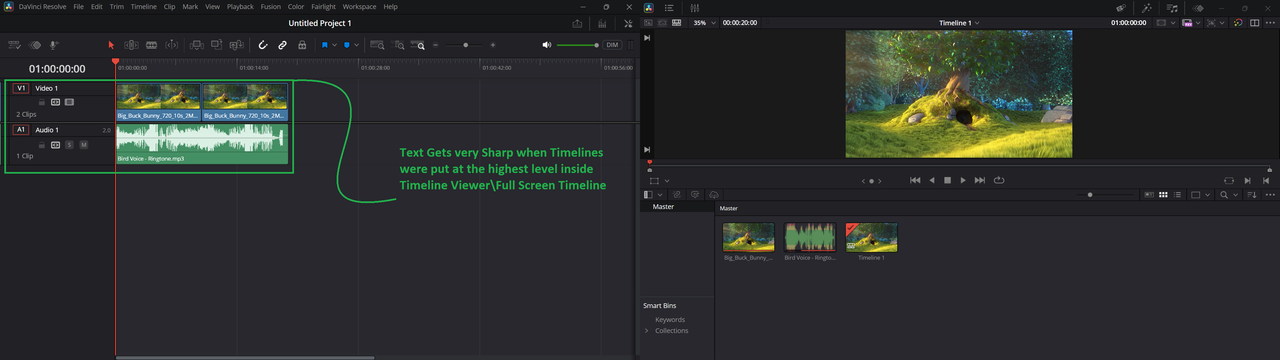This screenshot has width=1280, height=360.
Task: Expand the Collections smart bin
Action: point(646,330)
